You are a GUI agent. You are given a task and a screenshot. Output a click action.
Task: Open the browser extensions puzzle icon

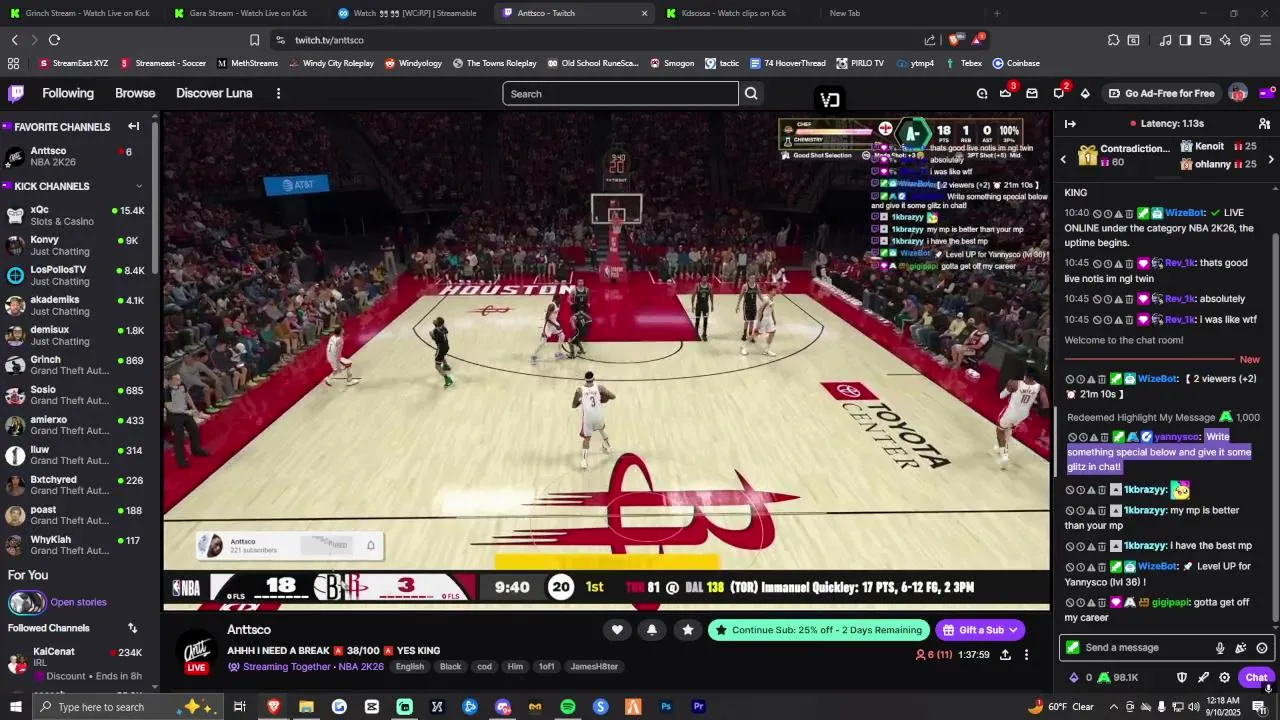coord(1113,40)
